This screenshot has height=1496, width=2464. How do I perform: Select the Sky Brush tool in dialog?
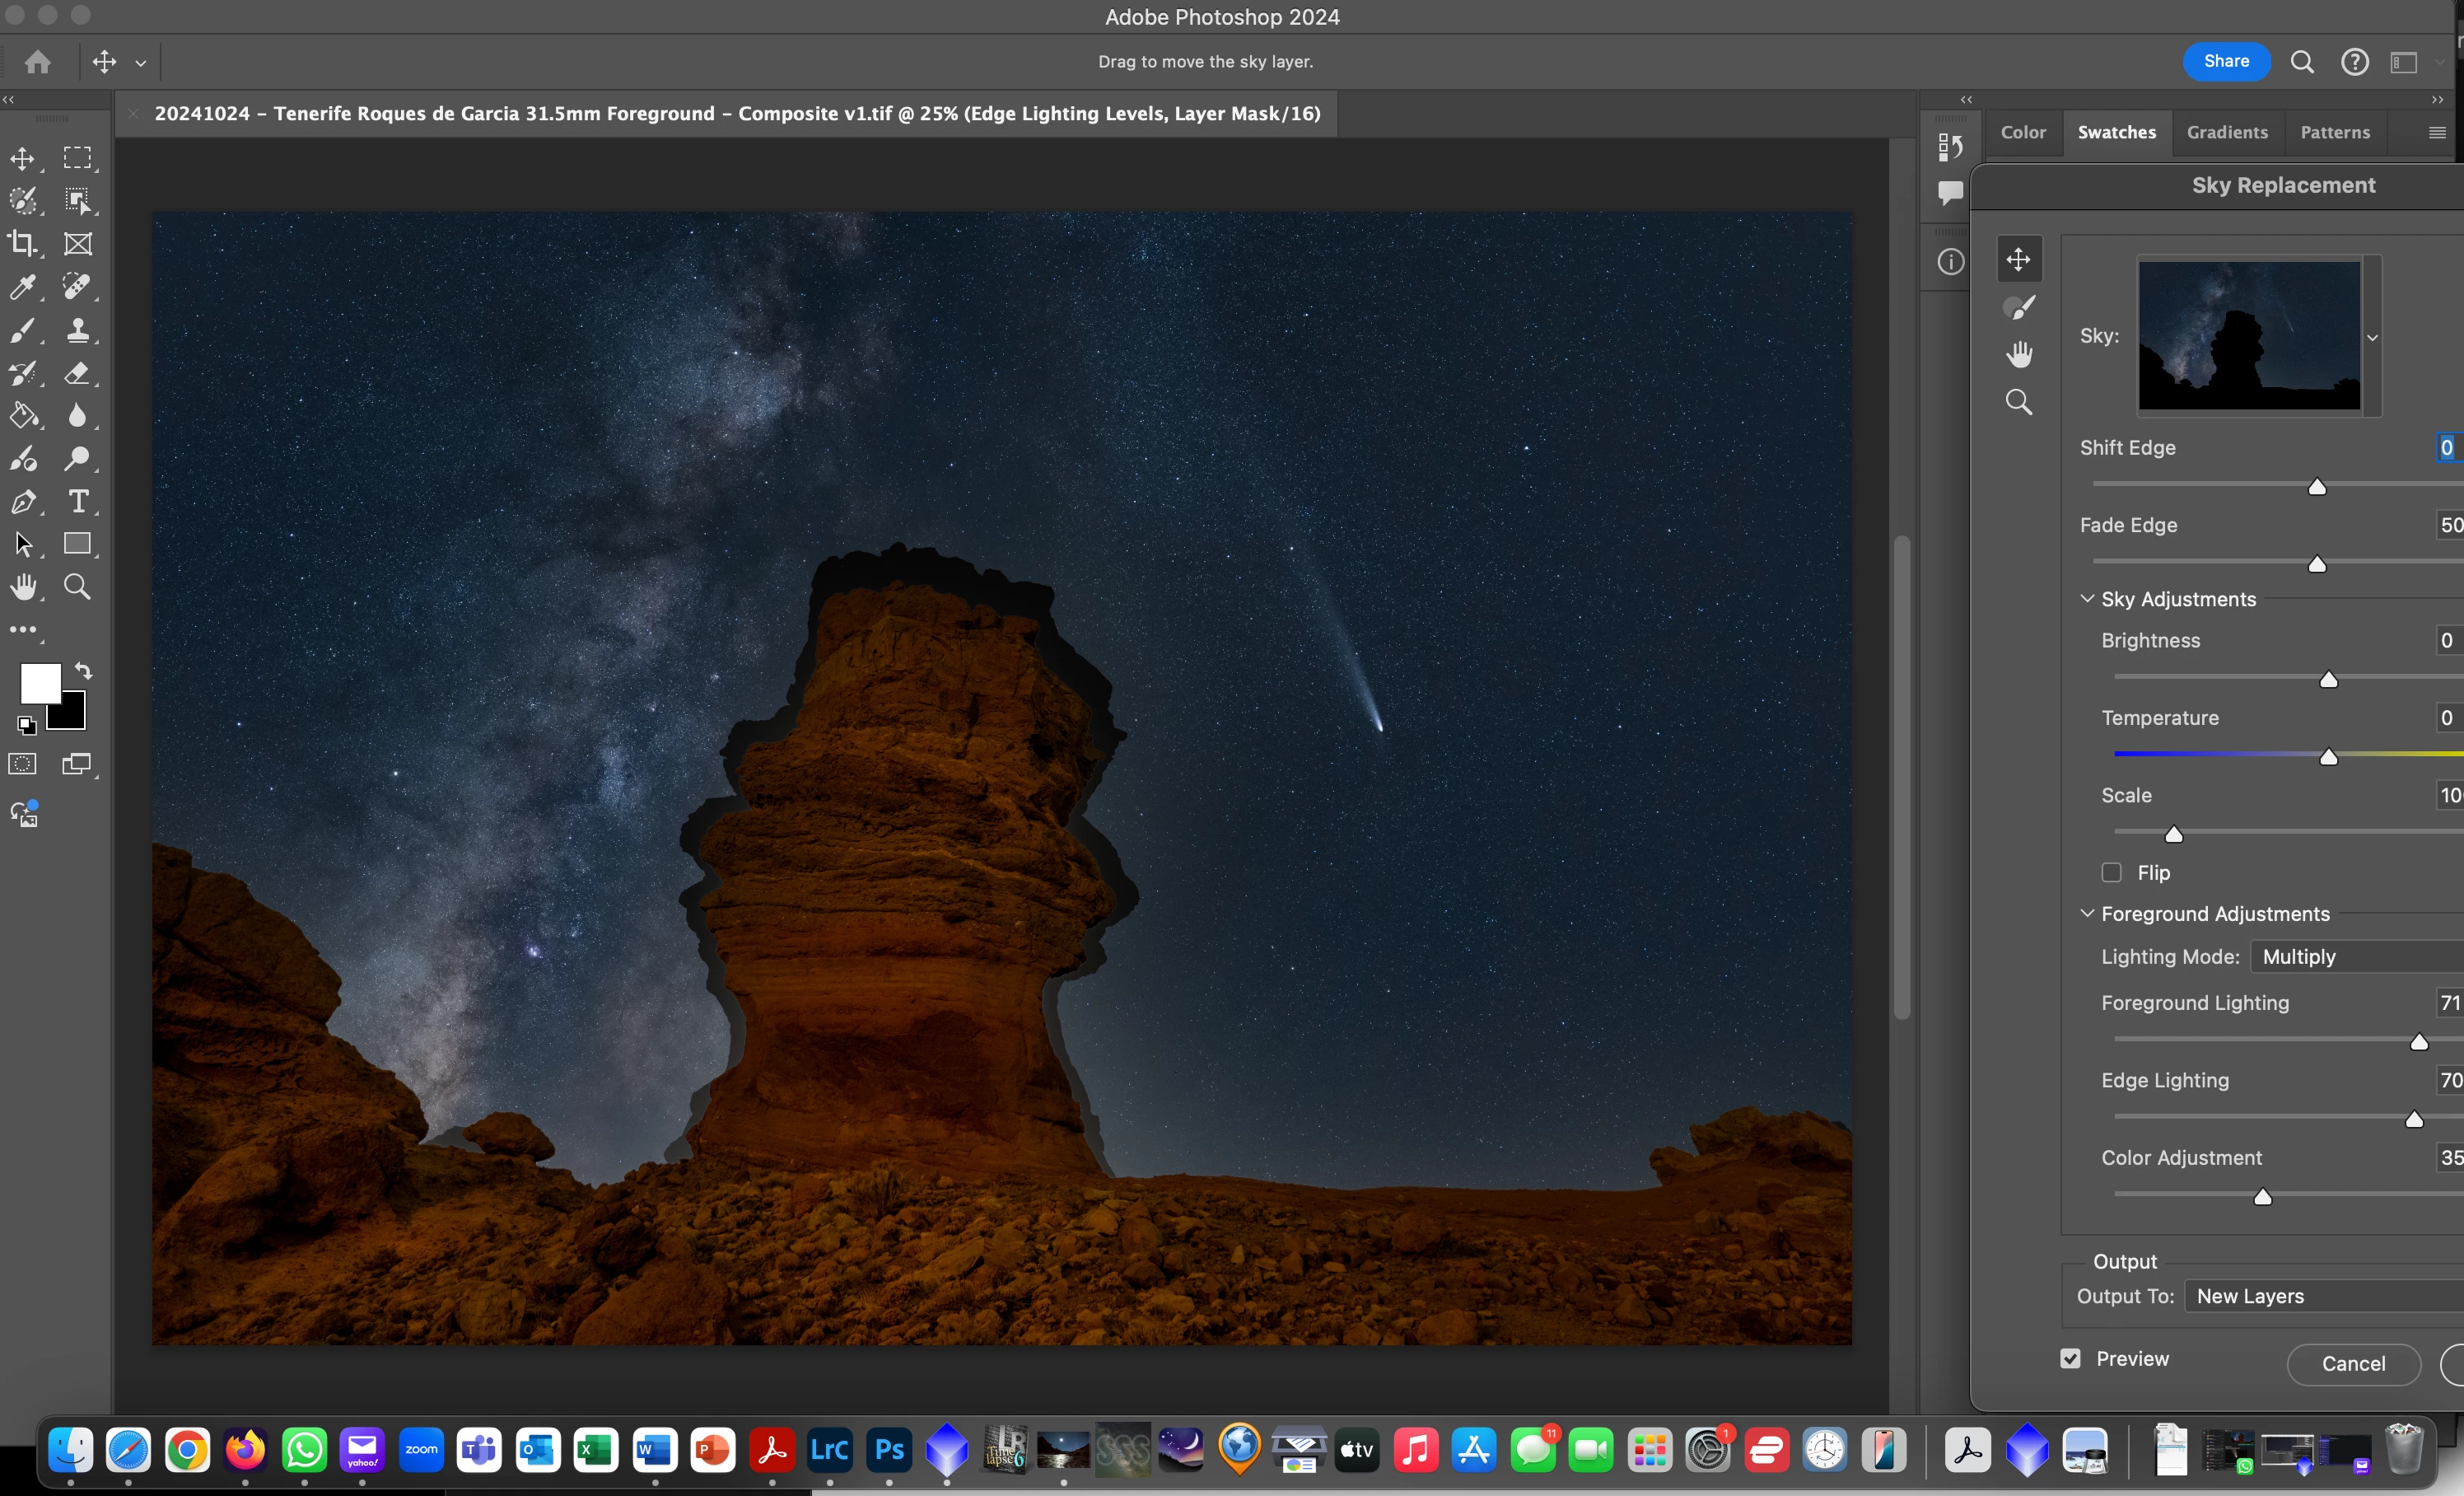point(2019,307)
